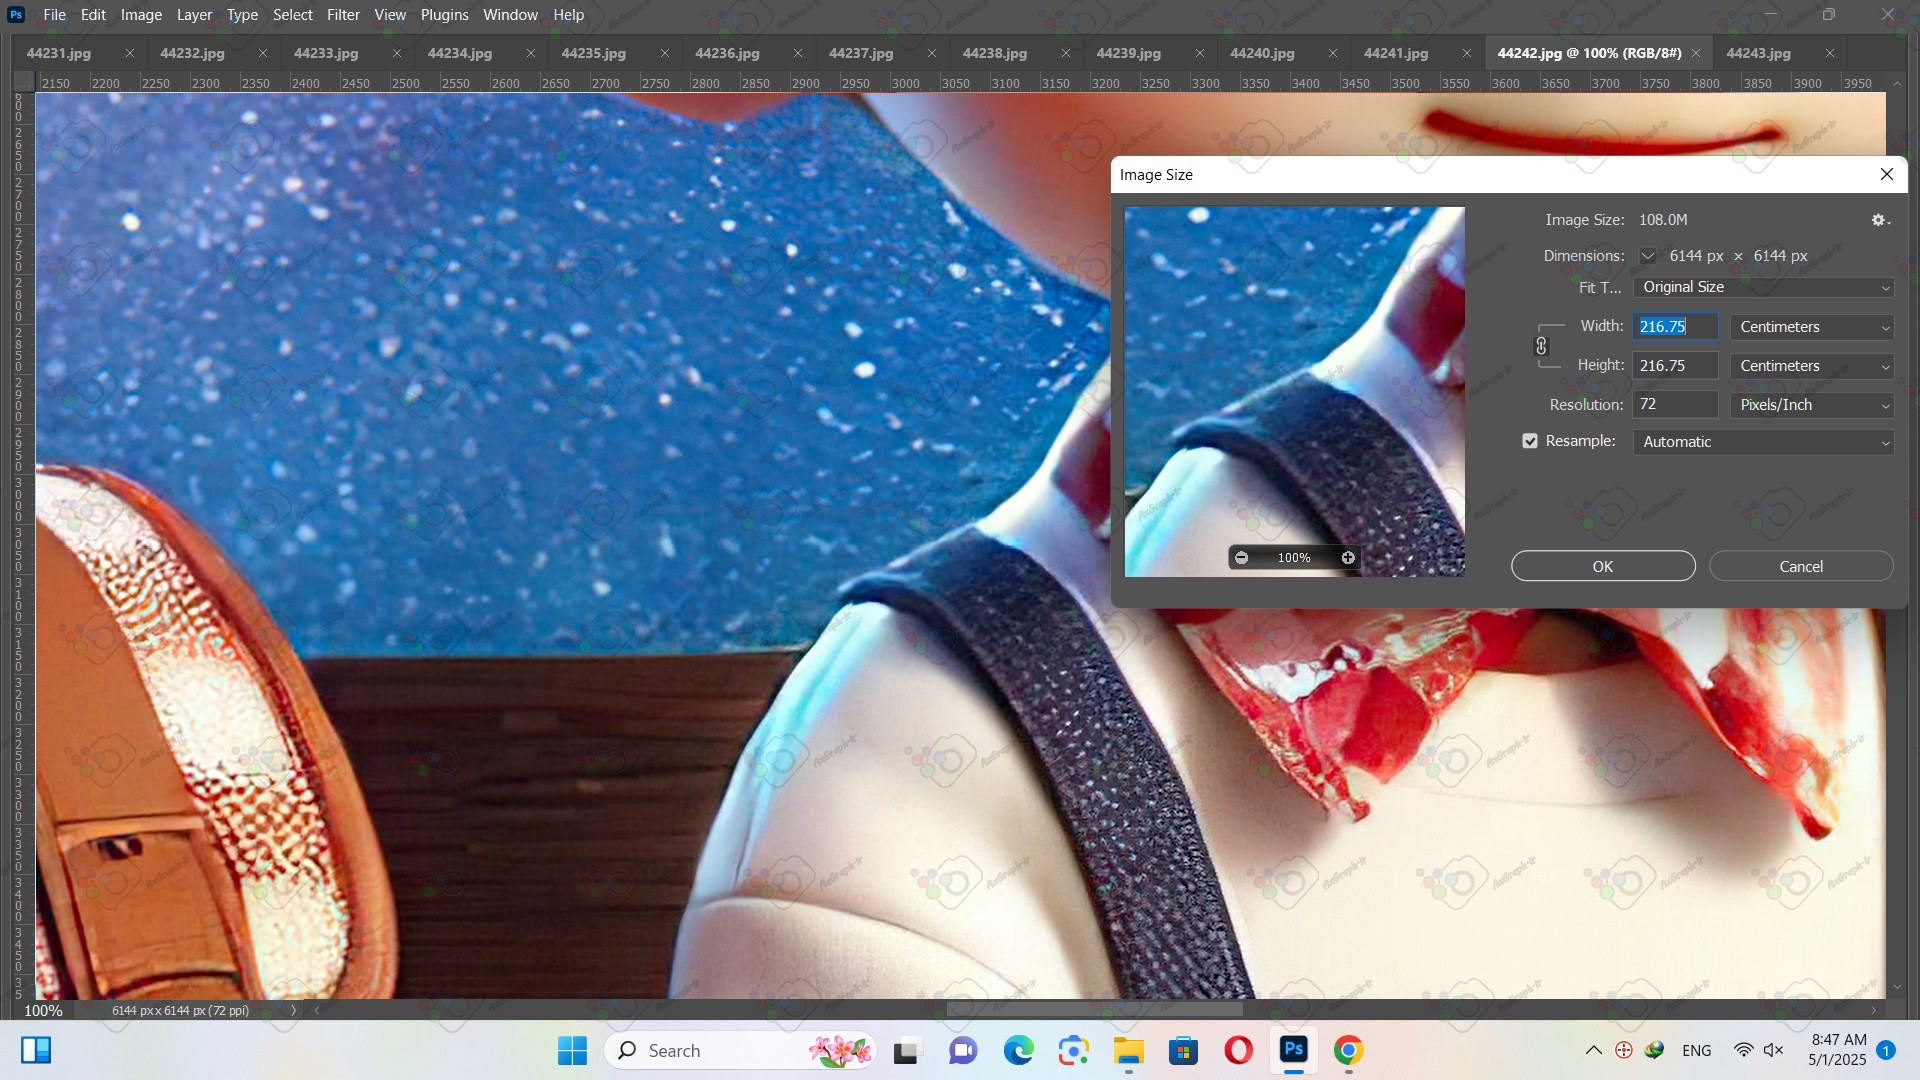
Task: Click the Height value field
Action: [x=1676, y=366]
